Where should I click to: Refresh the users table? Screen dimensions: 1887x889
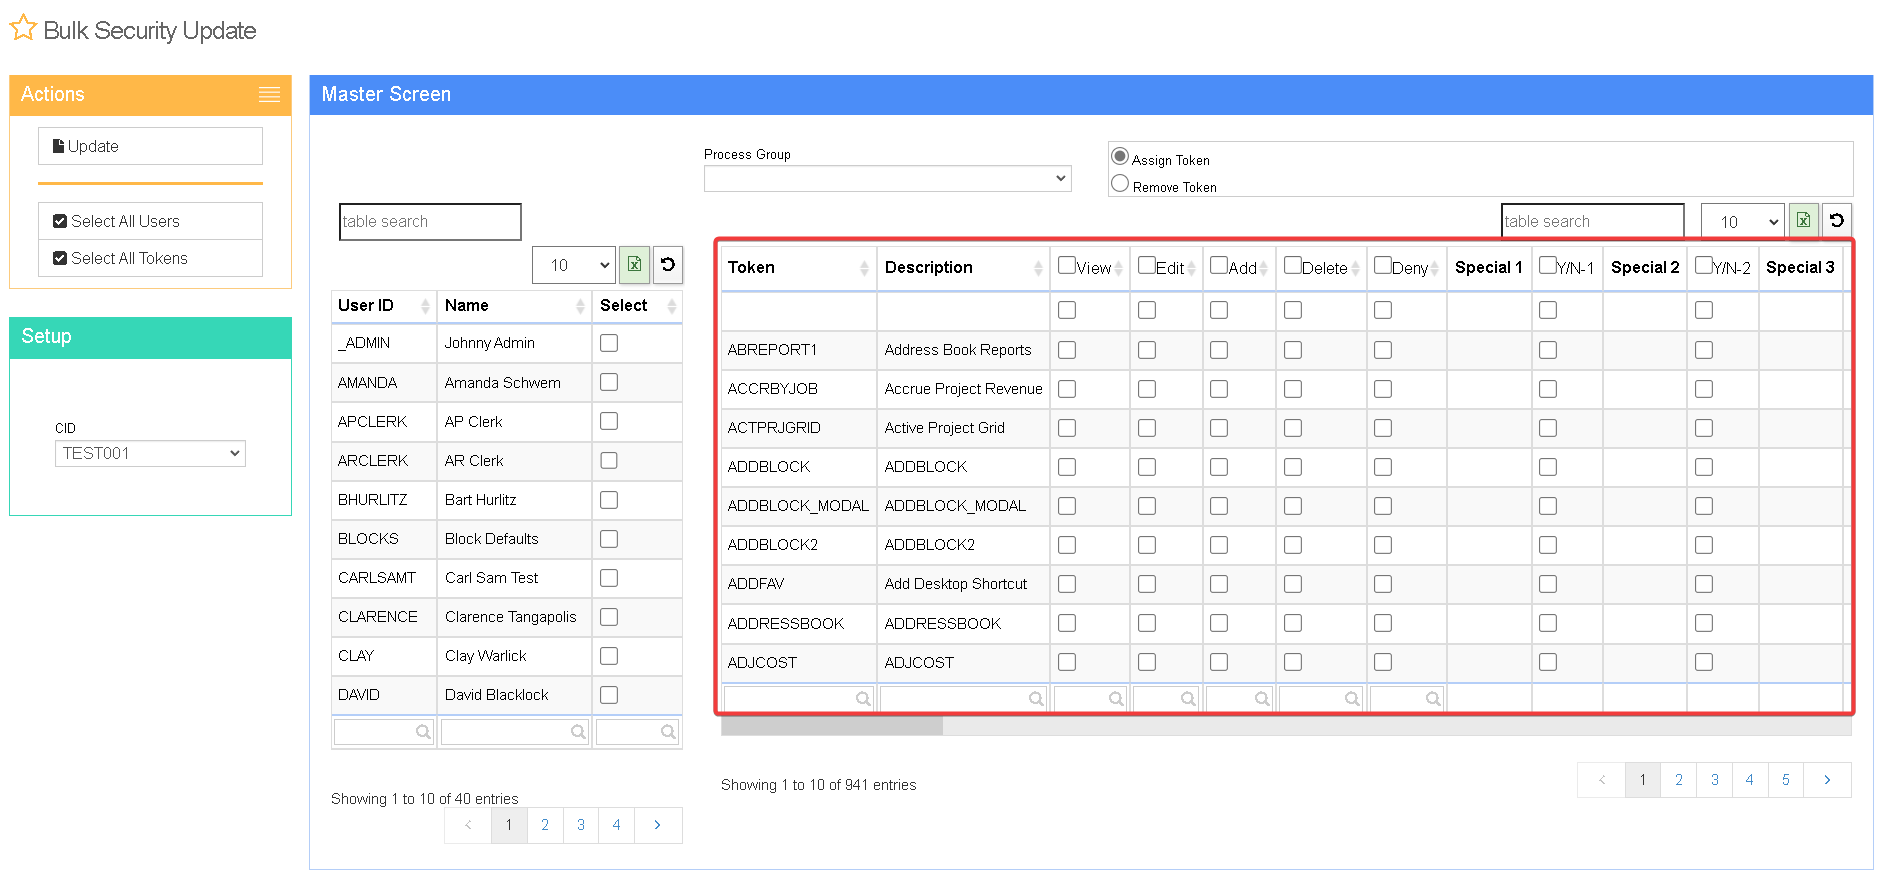click(x=668, y=265)
